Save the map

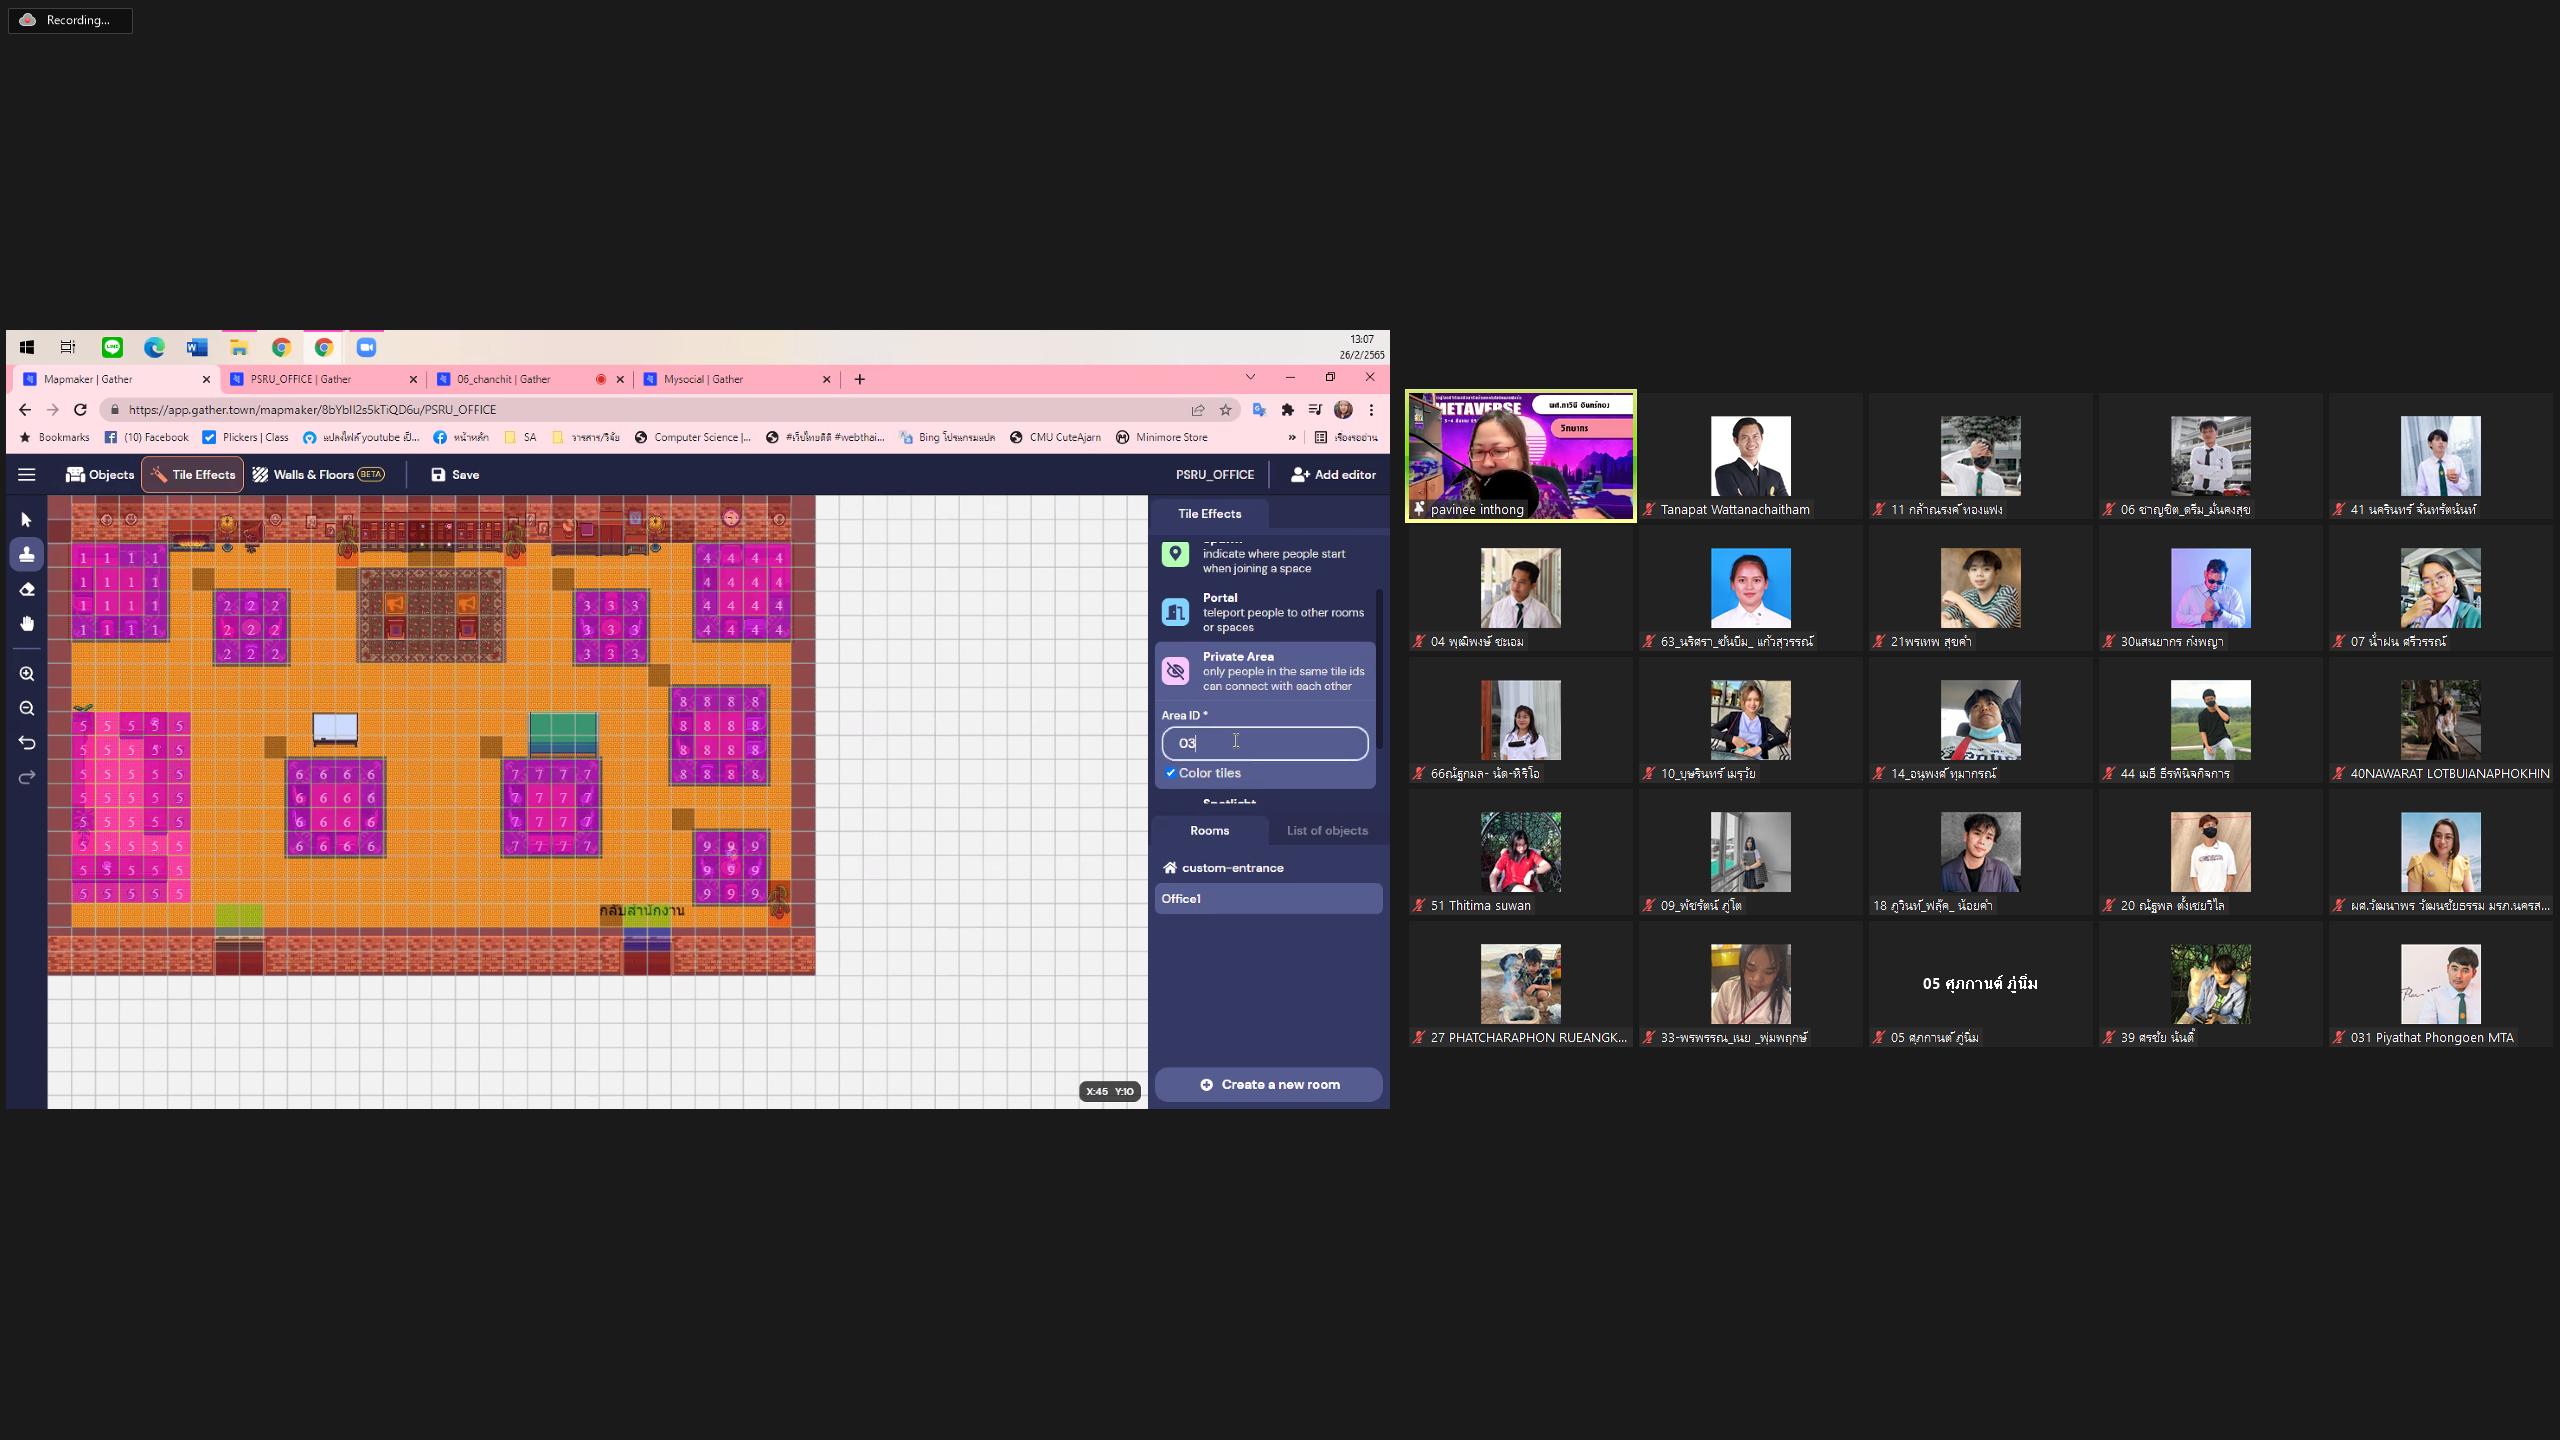(455, 475)
